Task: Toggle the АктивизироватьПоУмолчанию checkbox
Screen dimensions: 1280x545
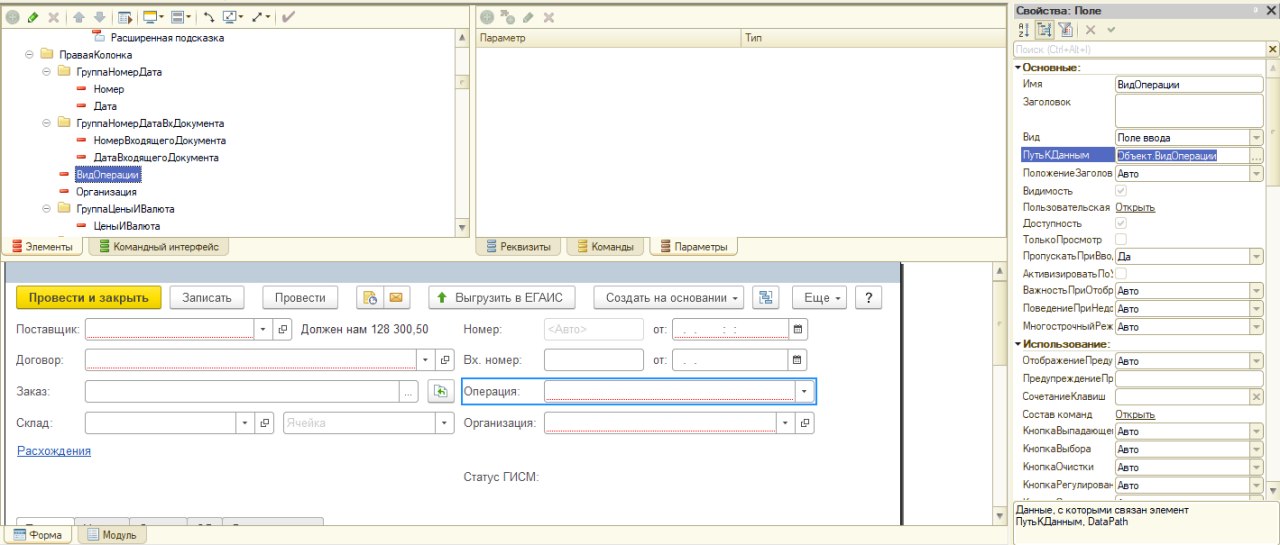Action: point(1121,273)
